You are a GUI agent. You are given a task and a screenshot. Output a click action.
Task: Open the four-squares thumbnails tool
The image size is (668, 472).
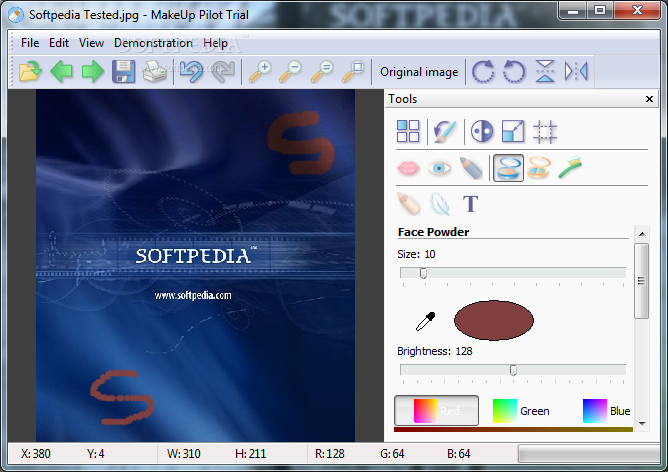tap(408, 131)
